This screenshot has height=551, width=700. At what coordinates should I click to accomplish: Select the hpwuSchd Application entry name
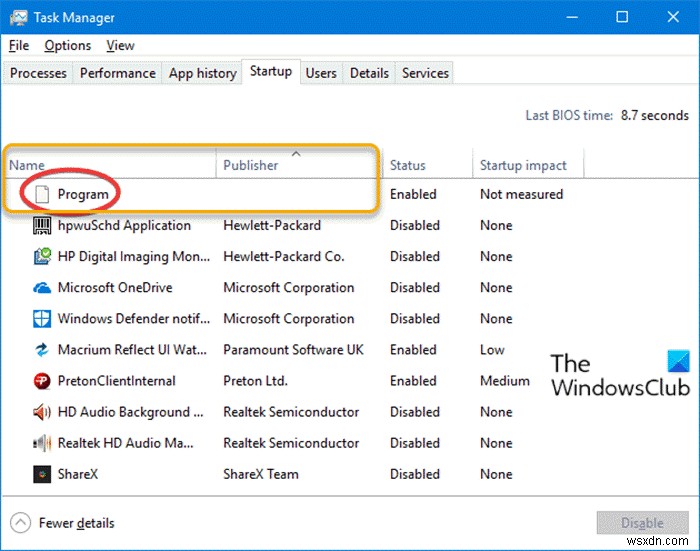pyautogui.click(x=124, y=225)
